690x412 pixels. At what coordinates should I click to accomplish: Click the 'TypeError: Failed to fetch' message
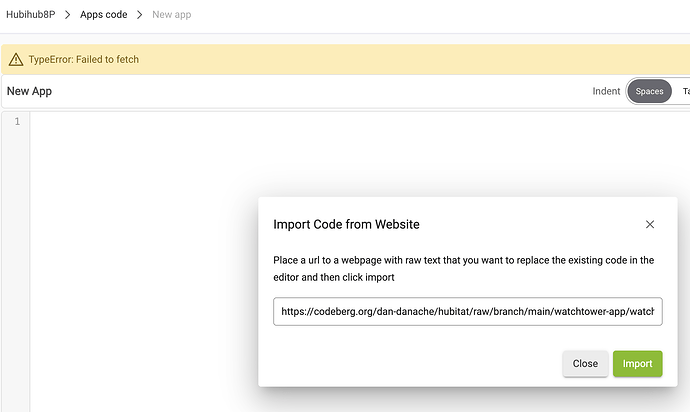84,59
